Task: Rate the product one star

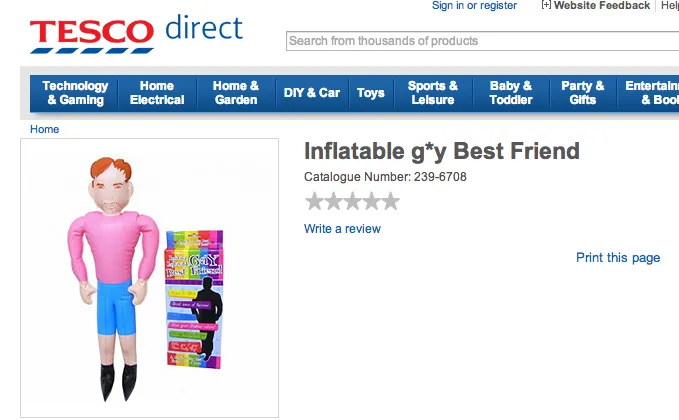Action: click(315, 202)
